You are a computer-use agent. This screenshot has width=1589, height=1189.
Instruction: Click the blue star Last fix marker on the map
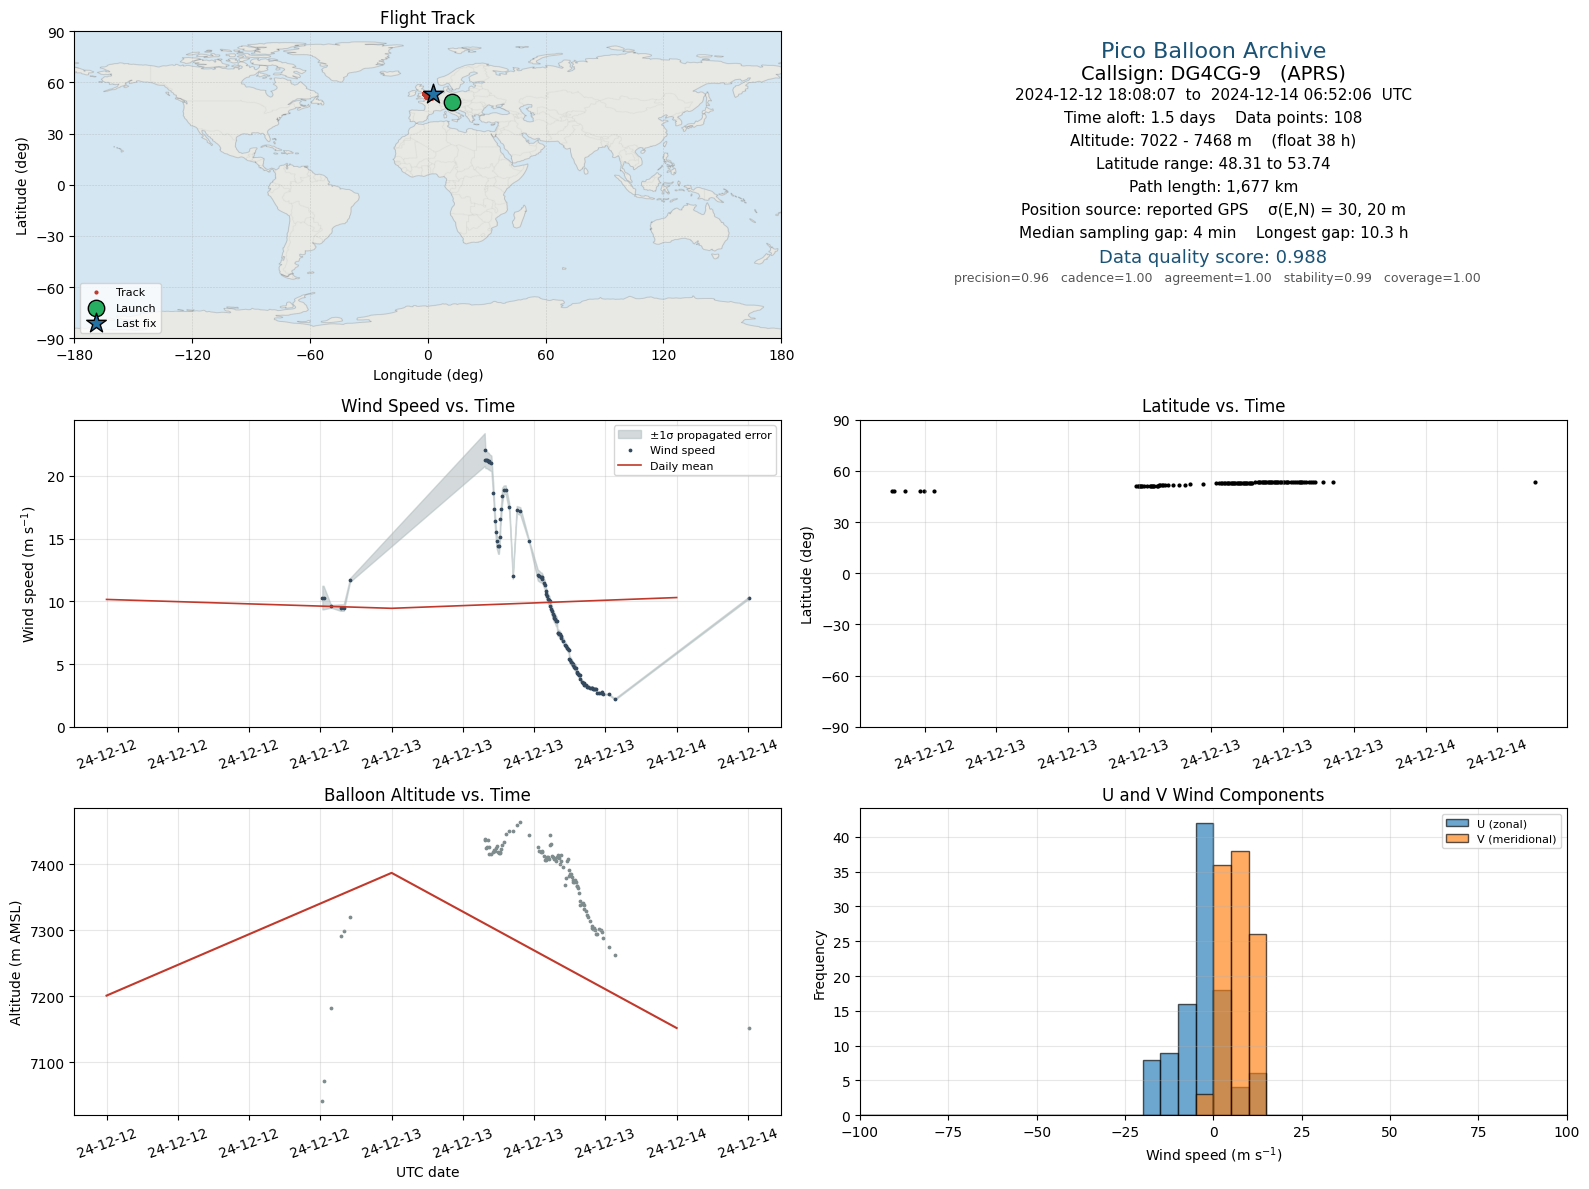[433, 94]
